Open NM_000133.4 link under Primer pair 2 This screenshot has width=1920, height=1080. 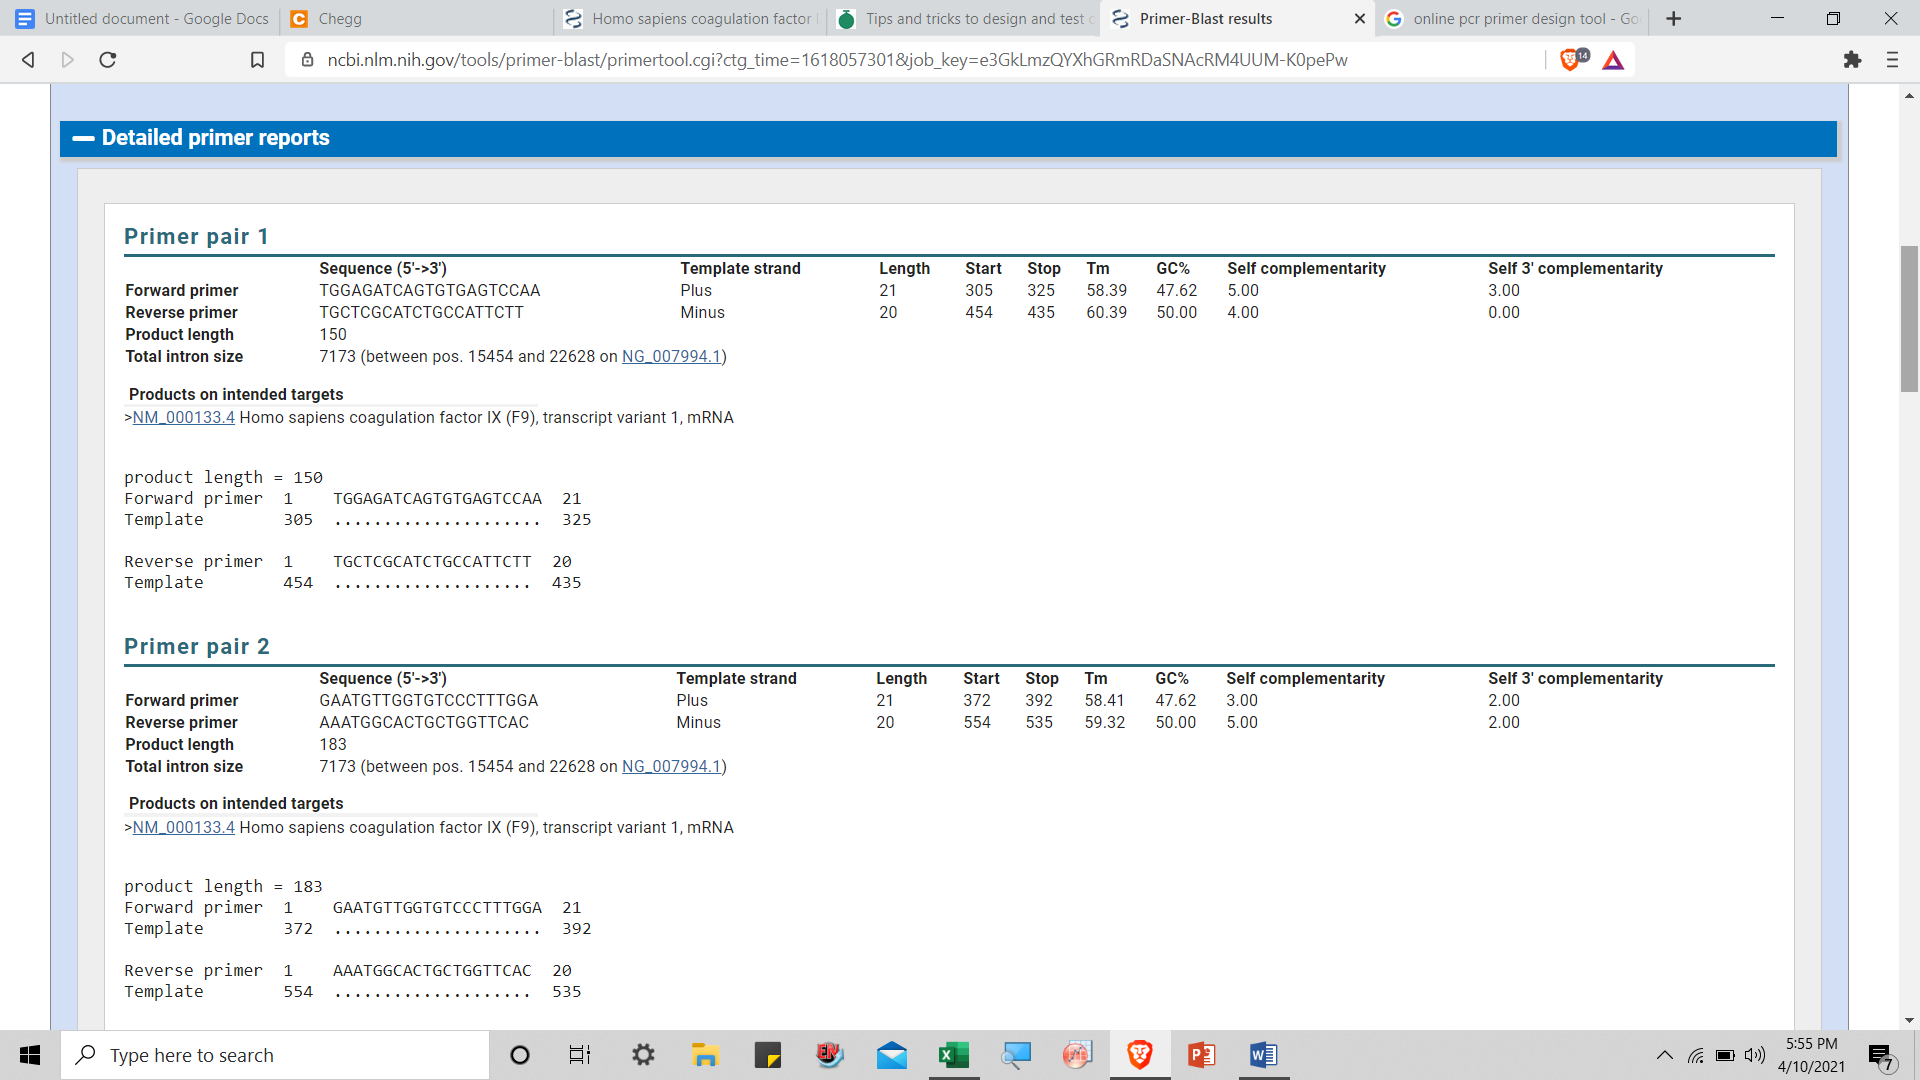click(183, 828)
